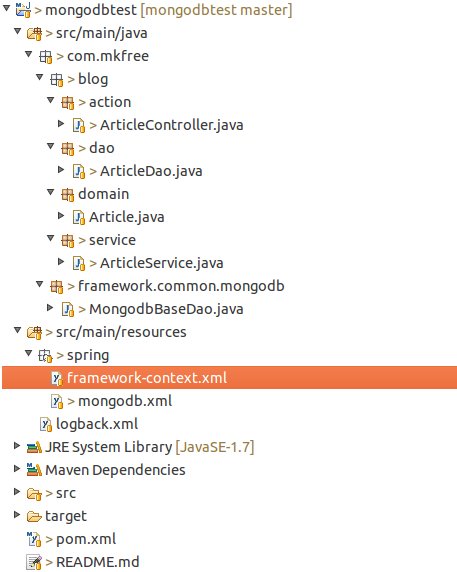The width and height of the screenshot is (457, 572).
Task: Click the logback.xml file icon
Action: [x=46, y=424]
